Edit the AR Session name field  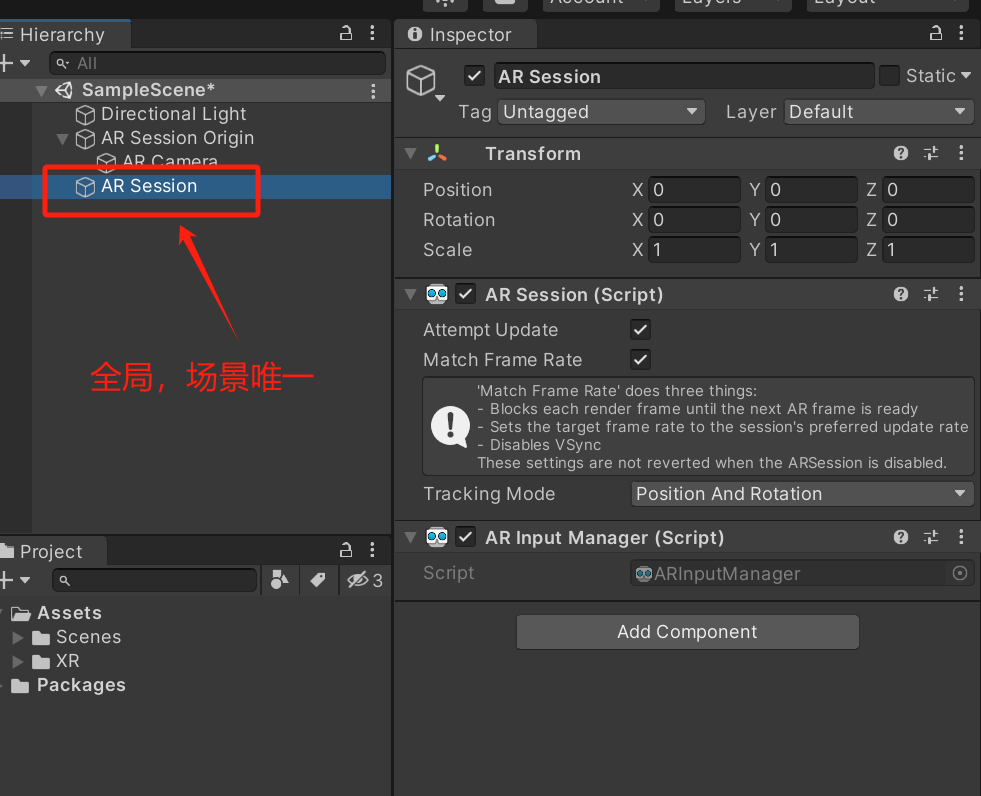point(684,76)
